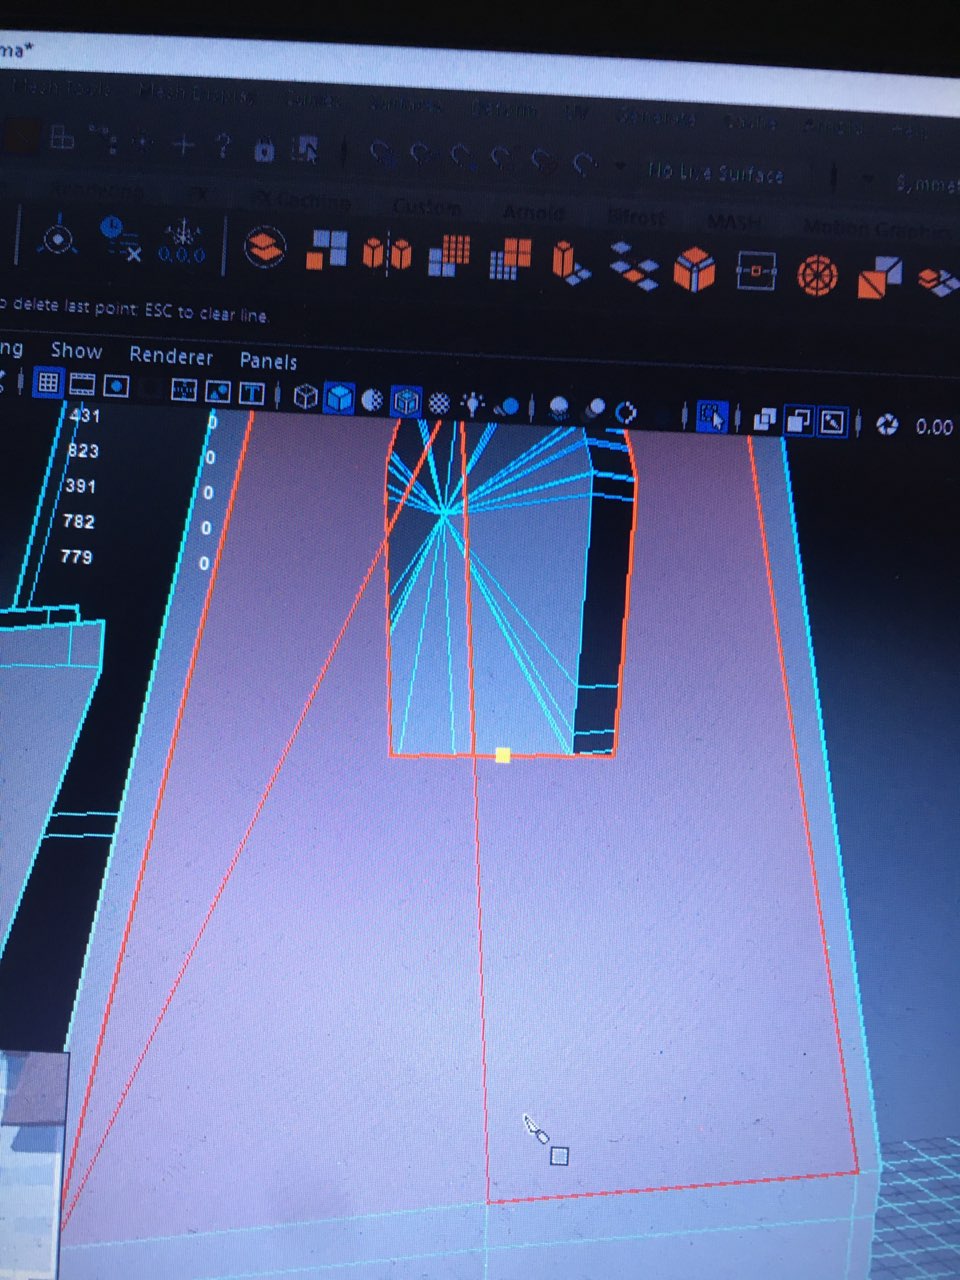Click the make live surface icon with cursor
This screenshot has height=1280, width=960.
tap(306, 151)
